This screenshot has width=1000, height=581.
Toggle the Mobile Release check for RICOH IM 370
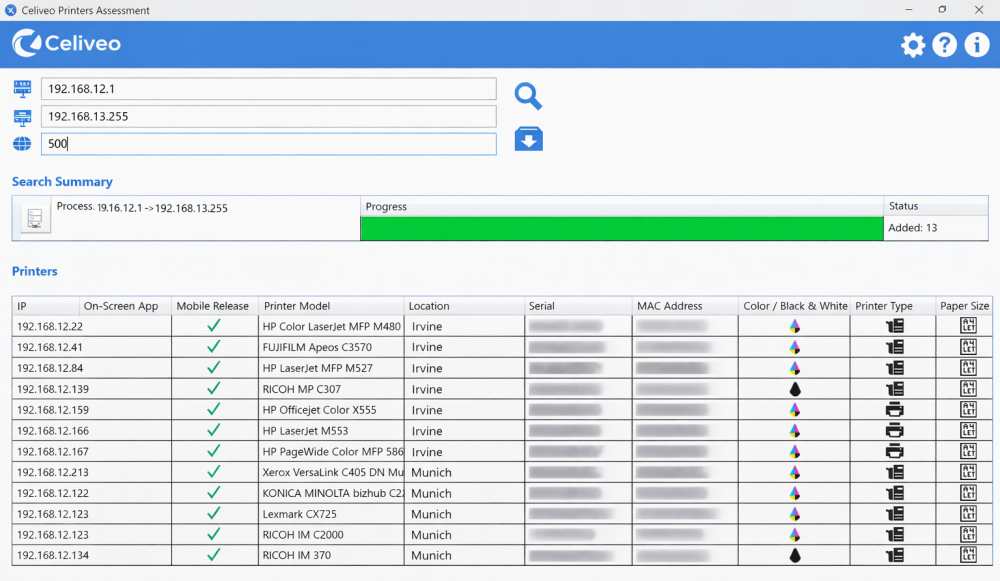point(214,555)
